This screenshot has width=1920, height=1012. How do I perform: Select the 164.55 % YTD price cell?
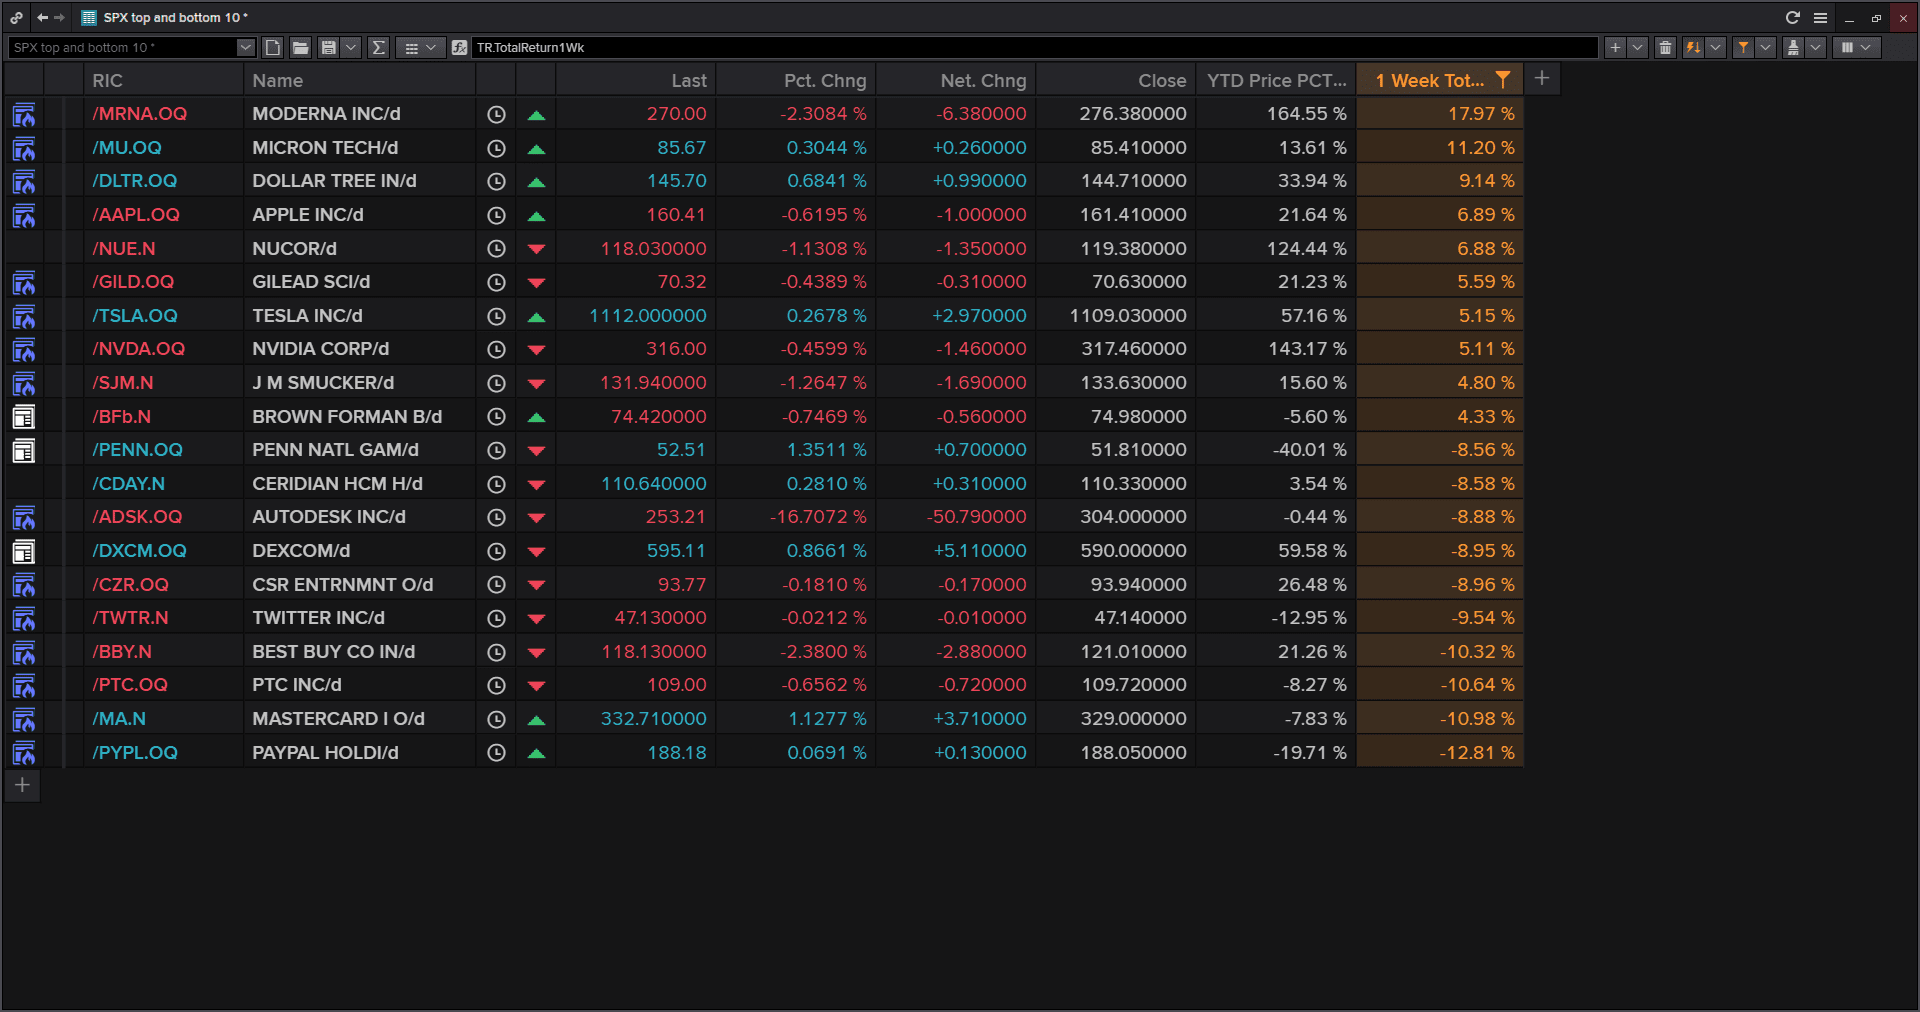[x=1275, y=114]
